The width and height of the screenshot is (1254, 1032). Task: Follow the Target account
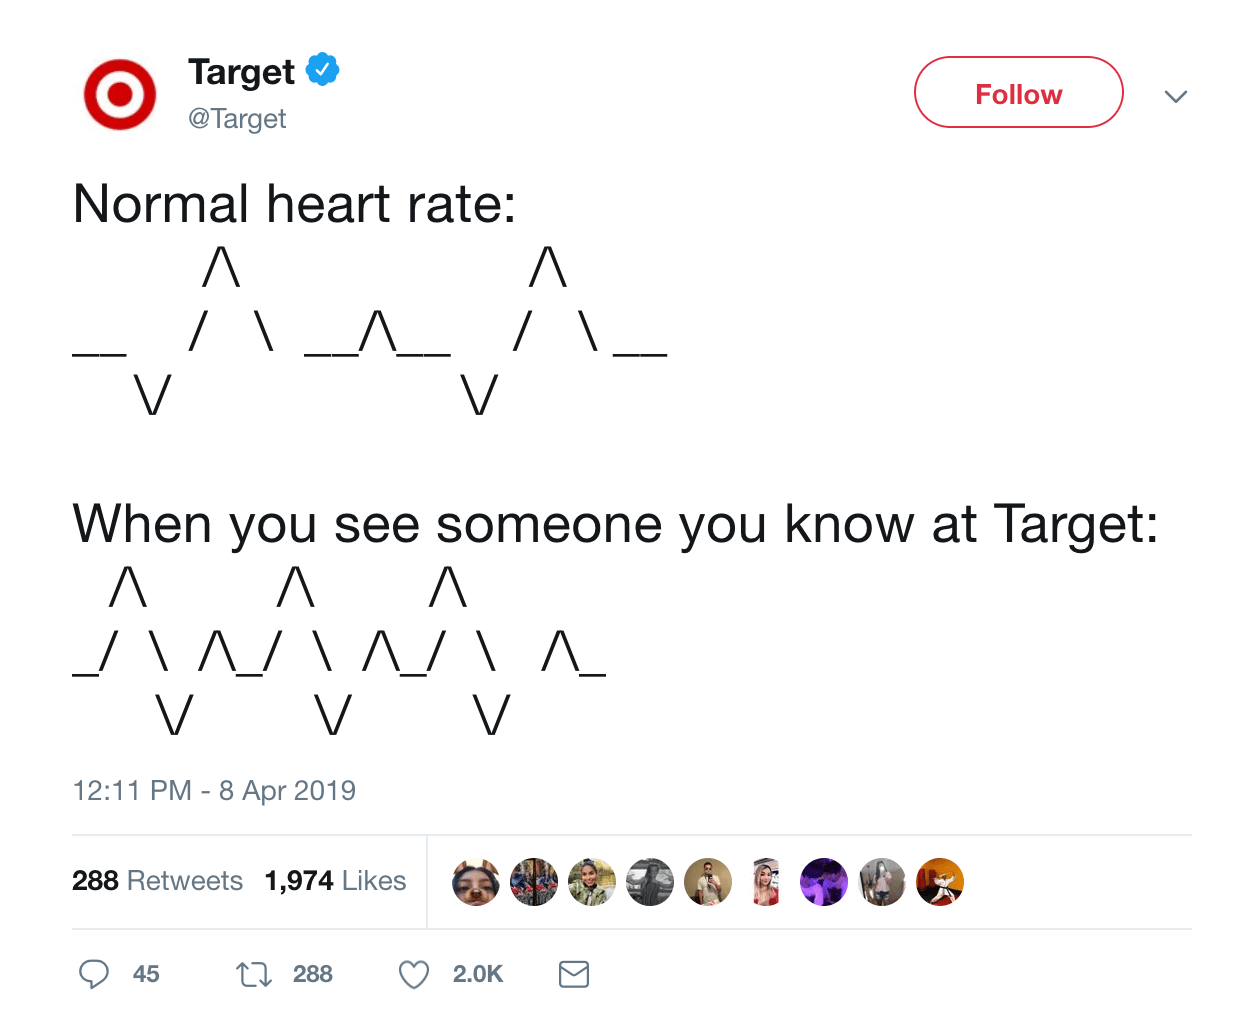1018,92
